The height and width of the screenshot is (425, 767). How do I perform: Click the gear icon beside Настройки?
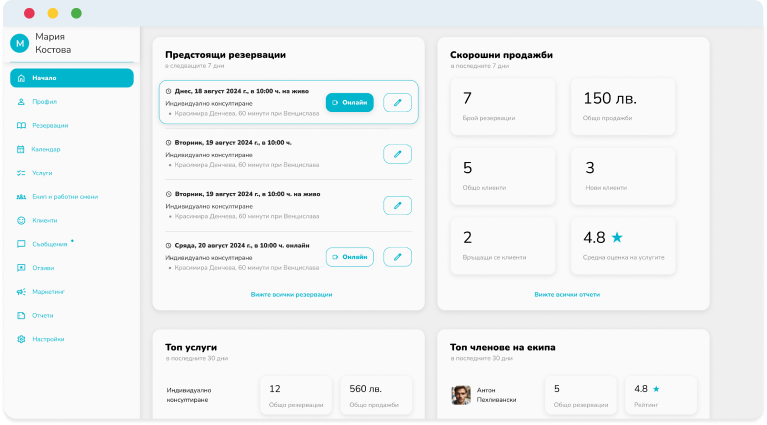[21, 339]
